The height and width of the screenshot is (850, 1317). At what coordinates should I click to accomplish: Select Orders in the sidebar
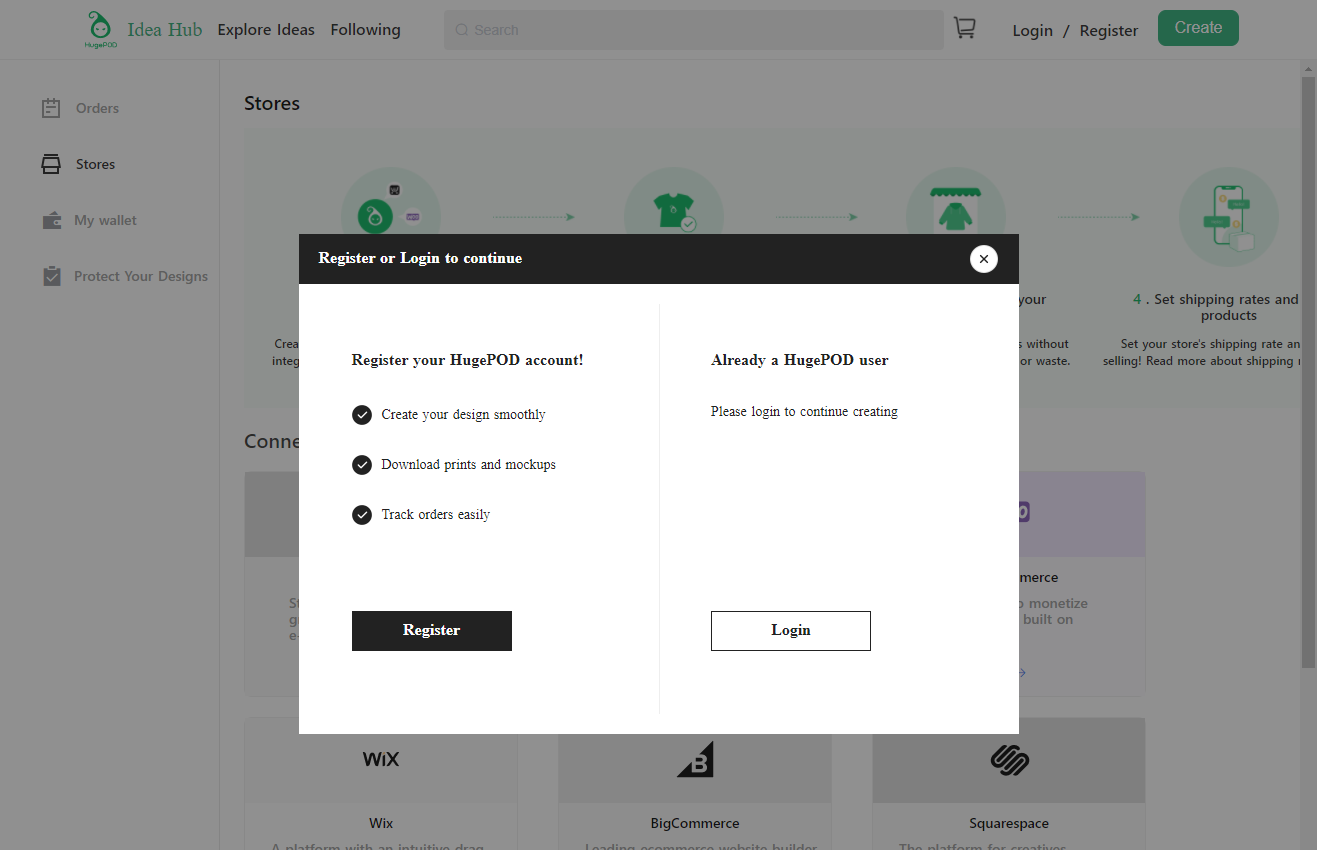(97, 108)
